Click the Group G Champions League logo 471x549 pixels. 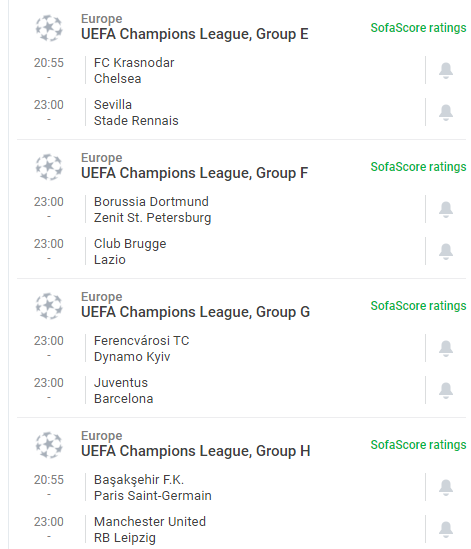pyautogui.click(x=49, y=306)
